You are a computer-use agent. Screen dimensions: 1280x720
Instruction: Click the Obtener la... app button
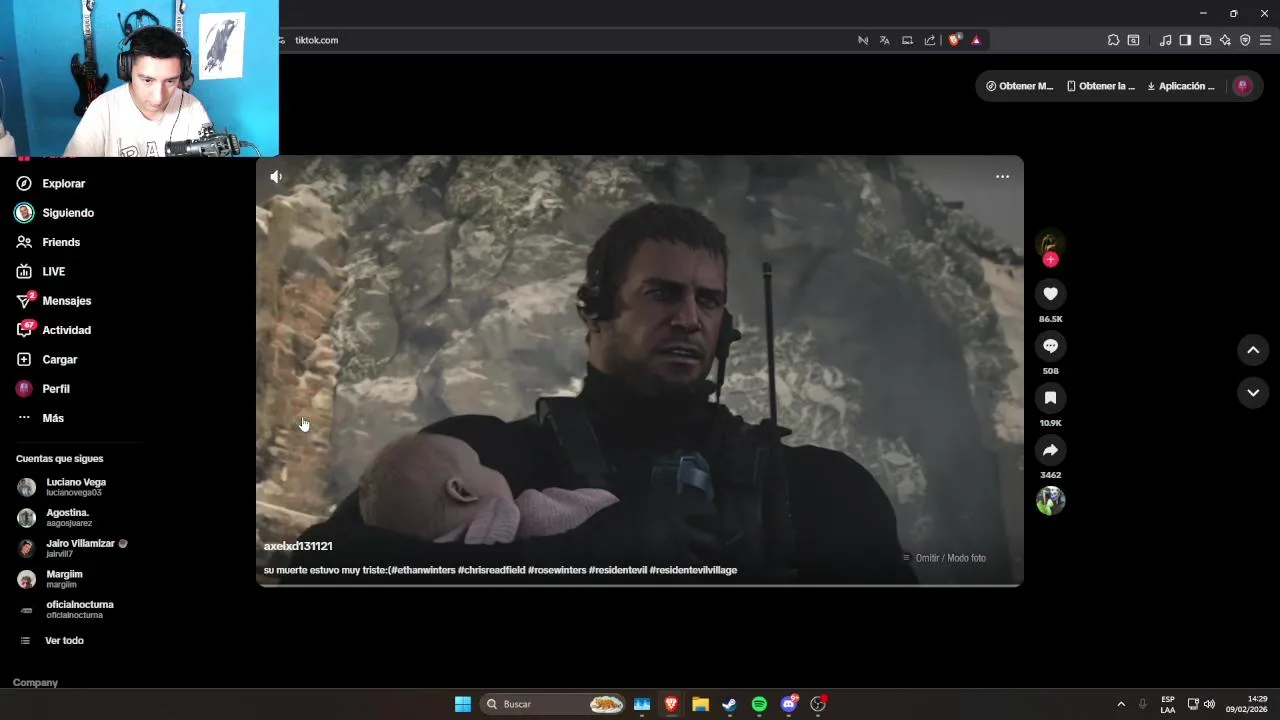pos(1101,86)
